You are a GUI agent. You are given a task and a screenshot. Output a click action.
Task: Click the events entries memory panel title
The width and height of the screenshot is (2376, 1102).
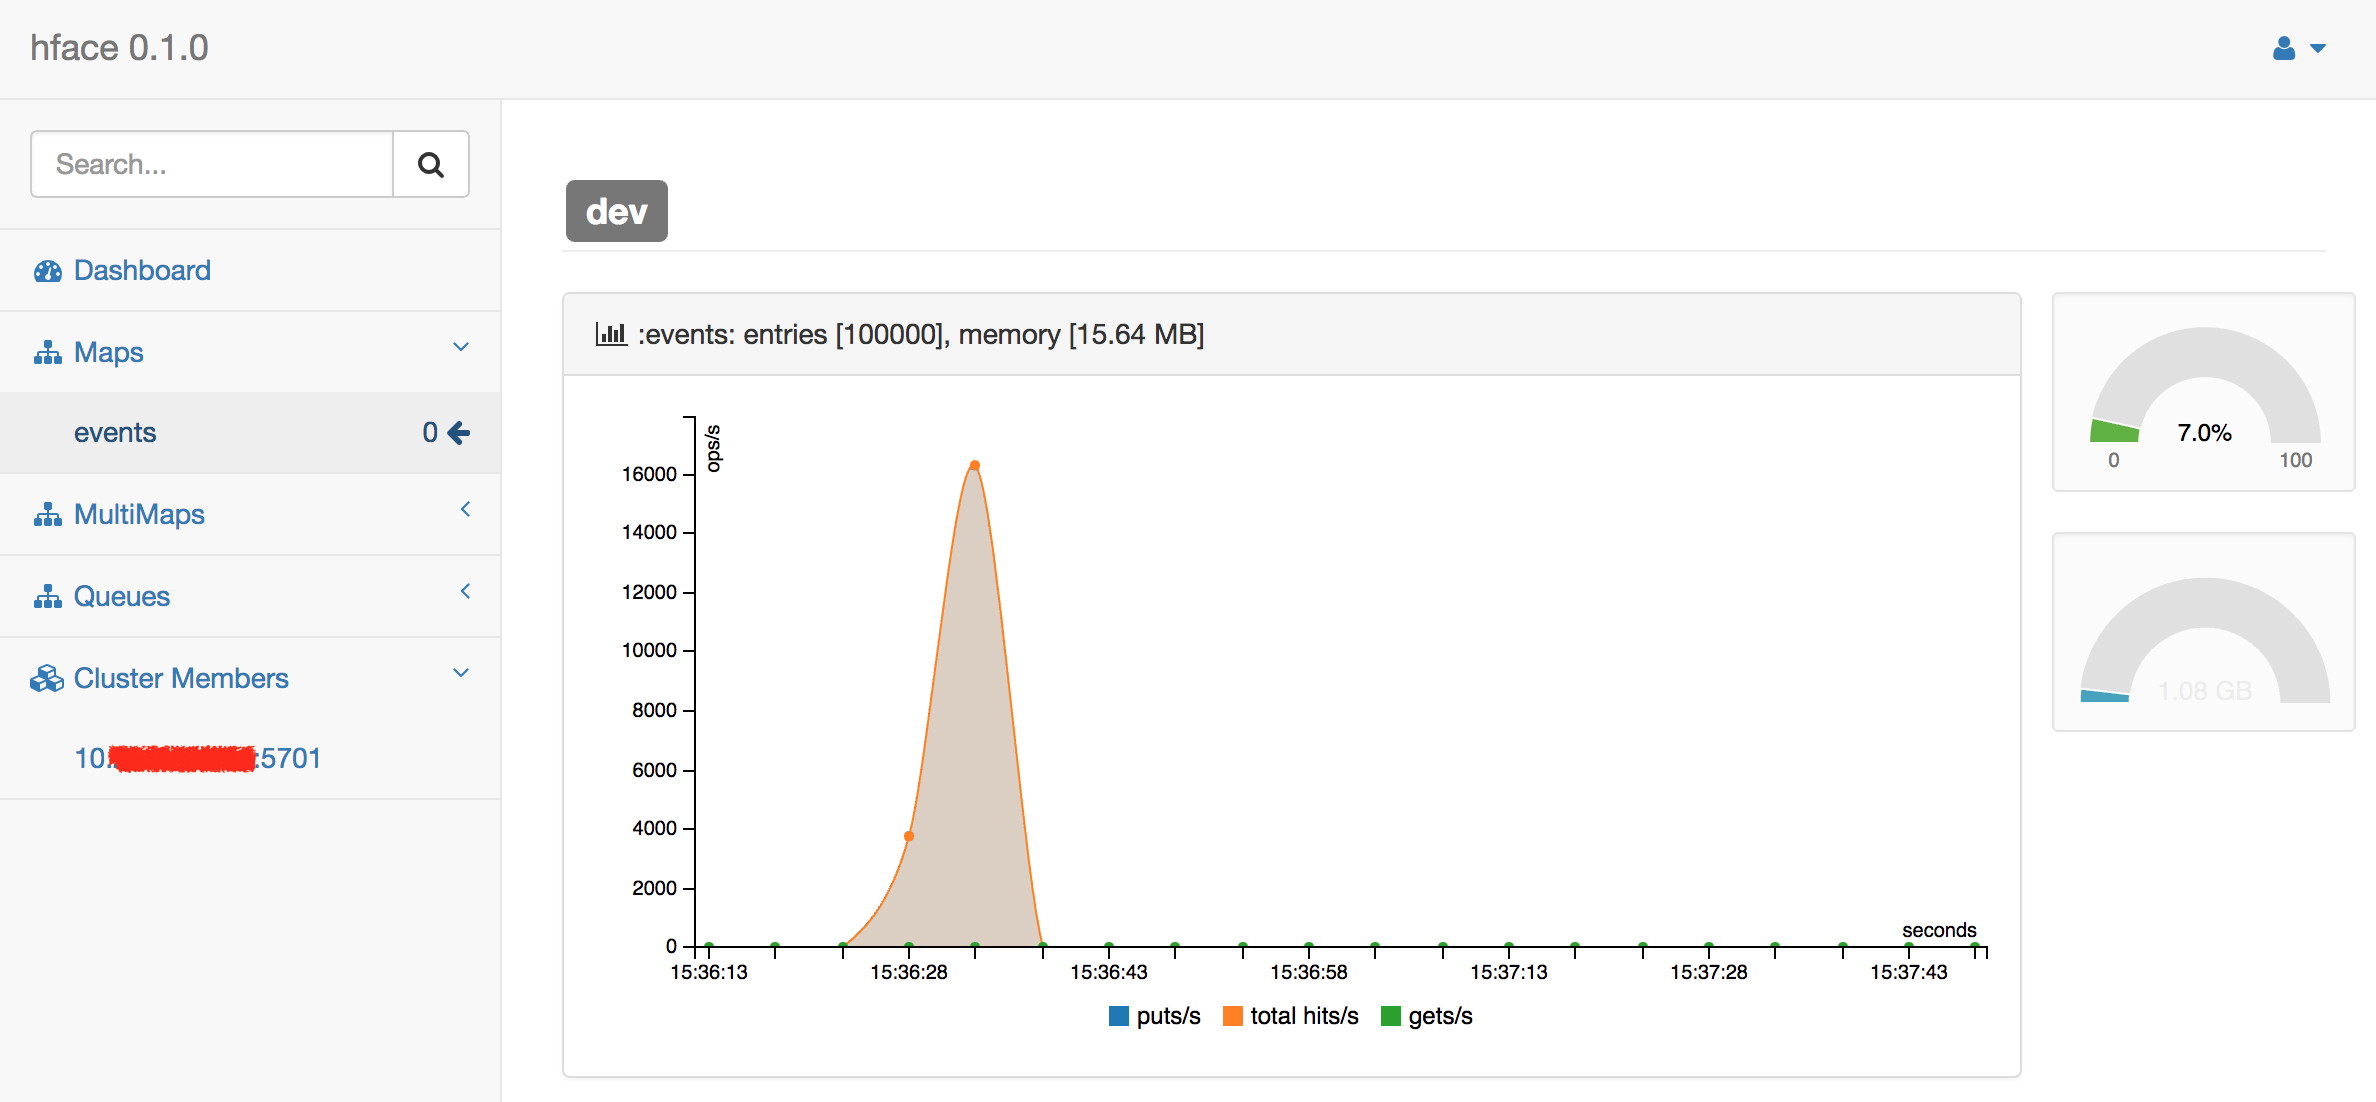pyautogui.click(x=921, y=334)
